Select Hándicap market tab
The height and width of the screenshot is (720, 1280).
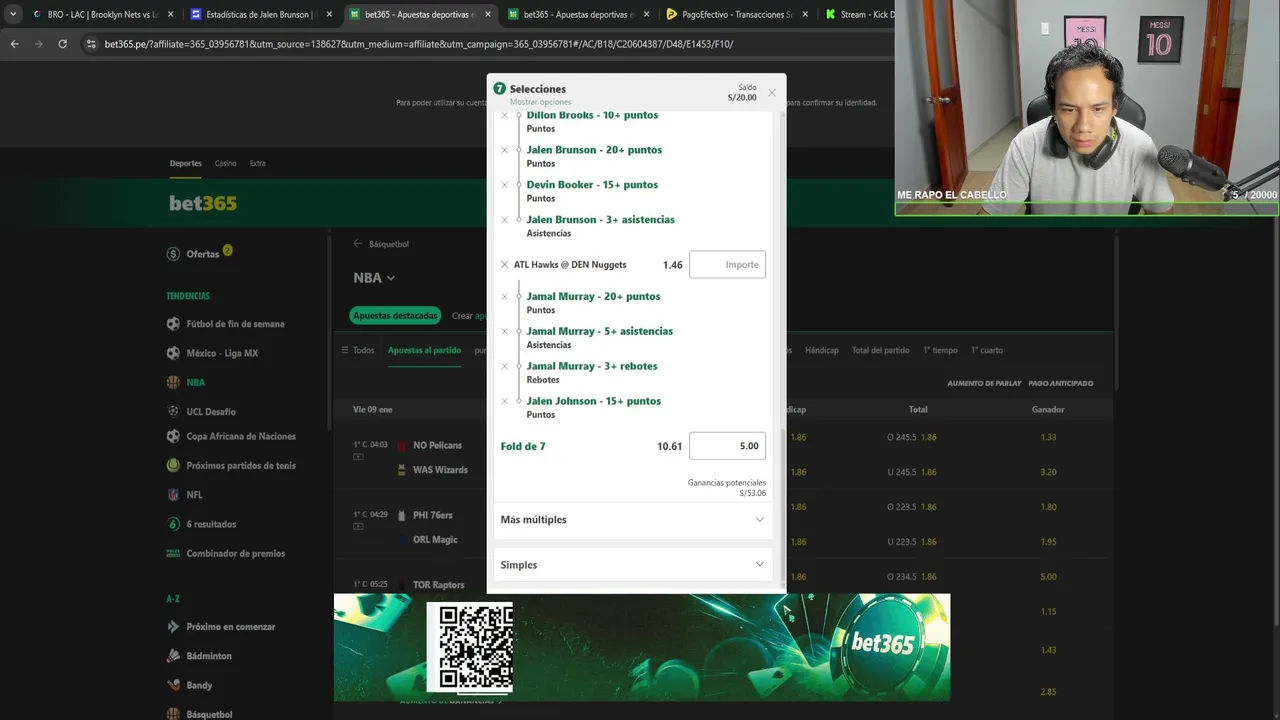pyautogui.click(x=822, y=350)
